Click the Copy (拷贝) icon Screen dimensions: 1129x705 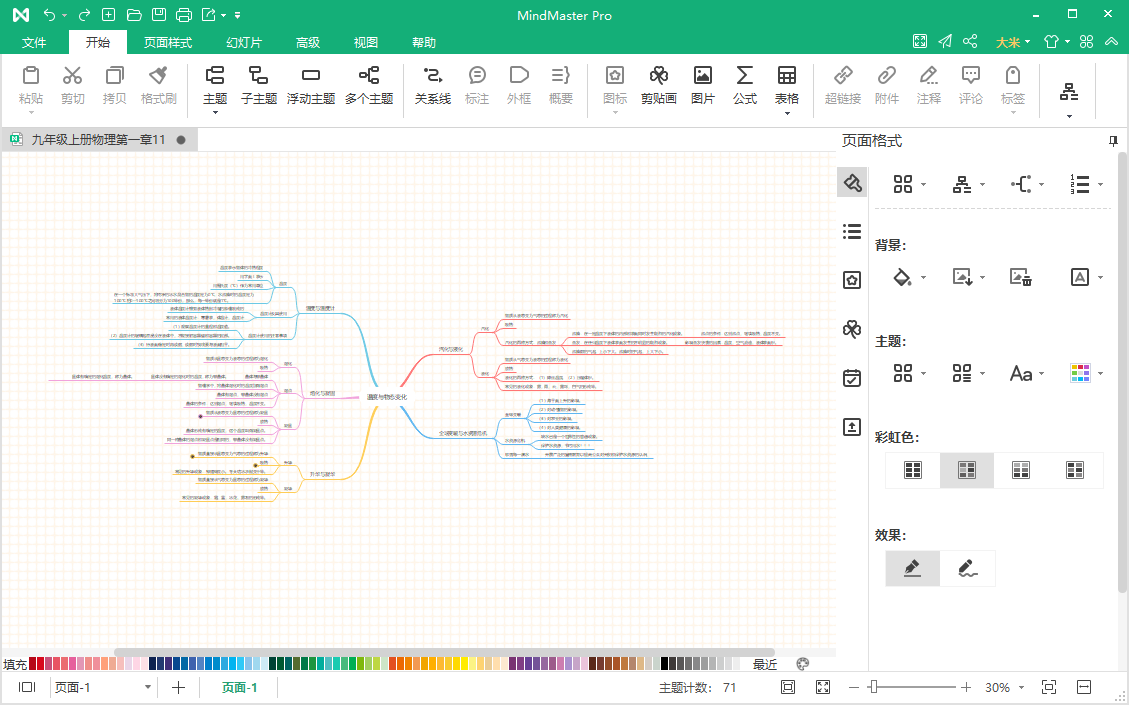click(x=114, y=76)
